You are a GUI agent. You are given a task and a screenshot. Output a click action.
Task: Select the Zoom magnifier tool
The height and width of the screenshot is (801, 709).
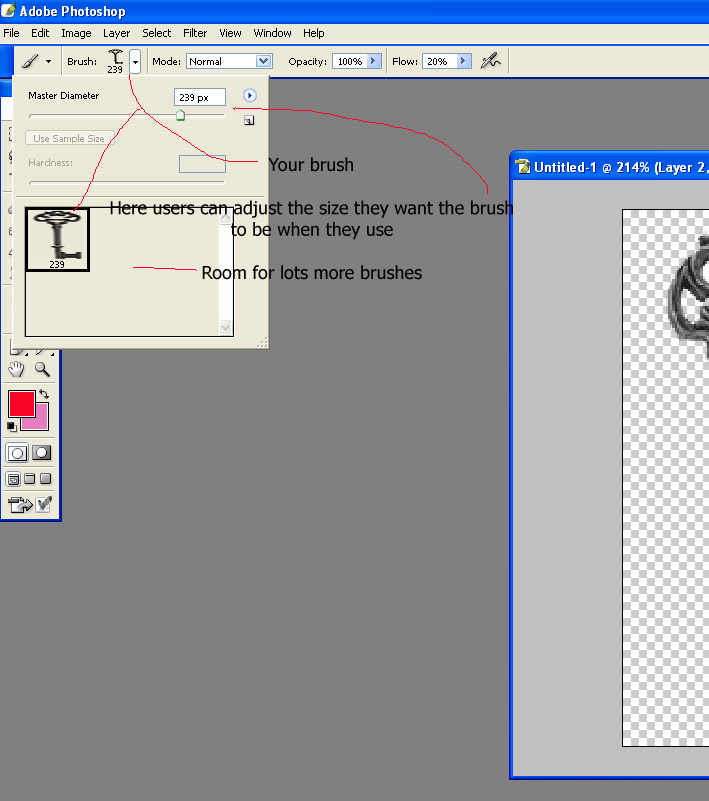tap(42, 369)
